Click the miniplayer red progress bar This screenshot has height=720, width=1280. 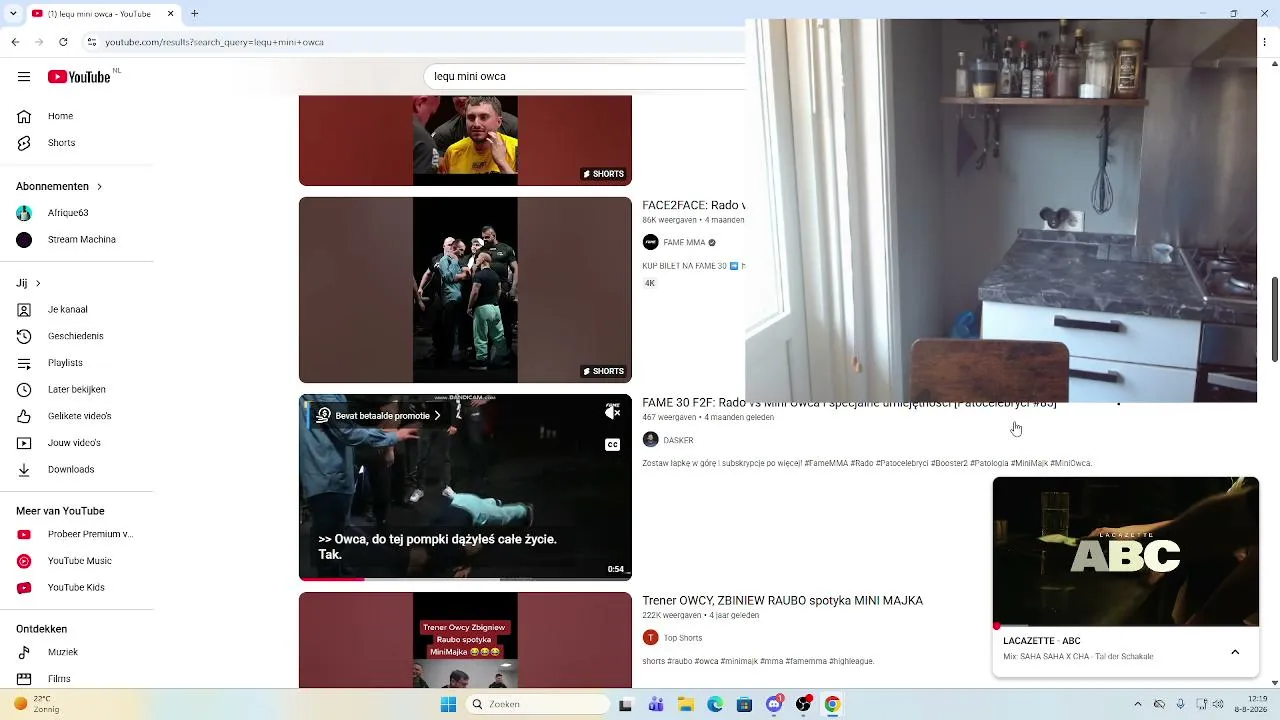(1126, 626)
